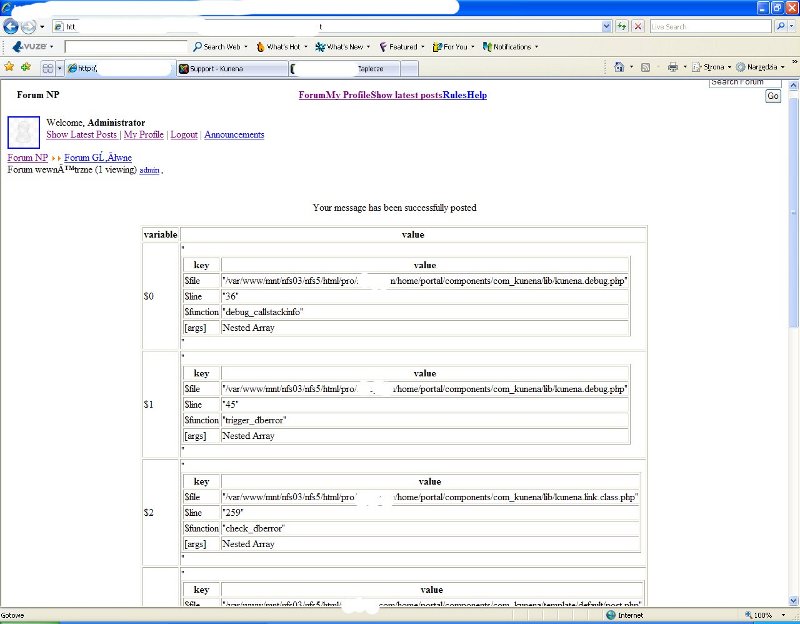Viewport: 800px width, 624px height.
Task: Expand the Featured toolbar menu
Action: click(401, 46)
